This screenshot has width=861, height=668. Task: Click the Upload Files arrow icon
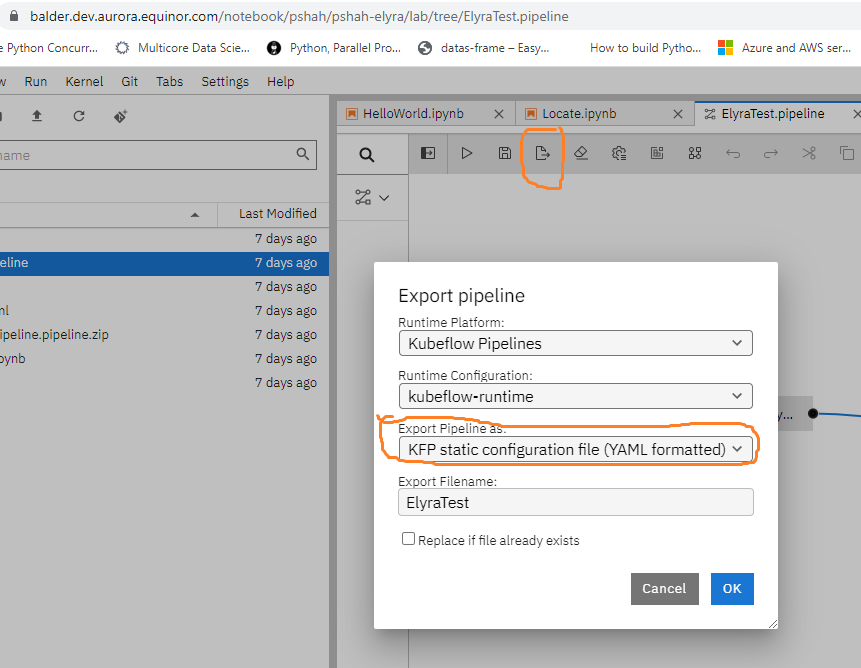(37, 116)
